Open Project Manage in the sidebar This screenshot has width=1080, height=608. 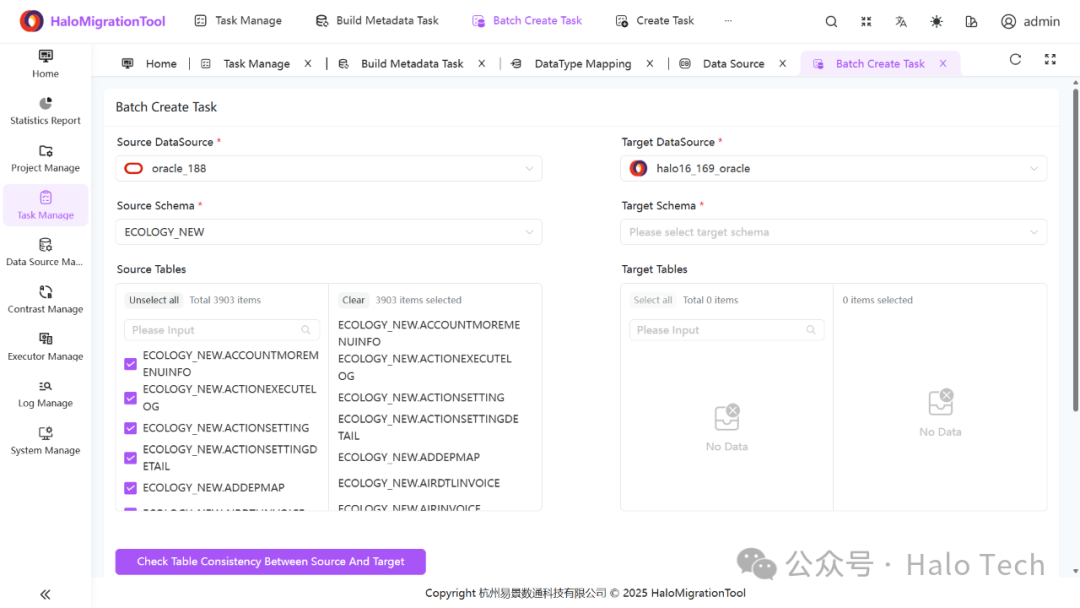click(45, 158)
